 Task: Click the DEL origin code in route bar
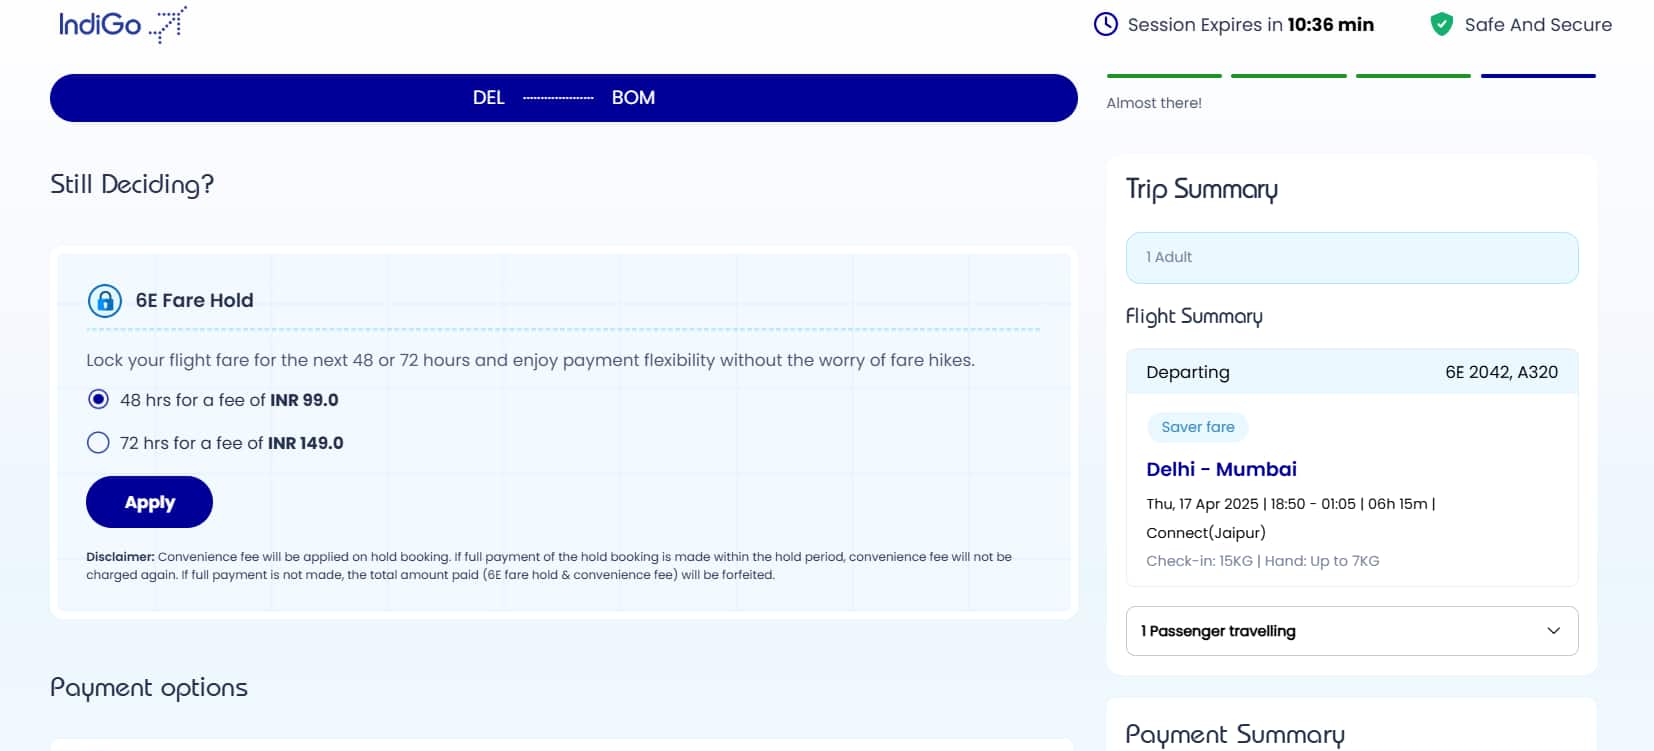point(488,98)
